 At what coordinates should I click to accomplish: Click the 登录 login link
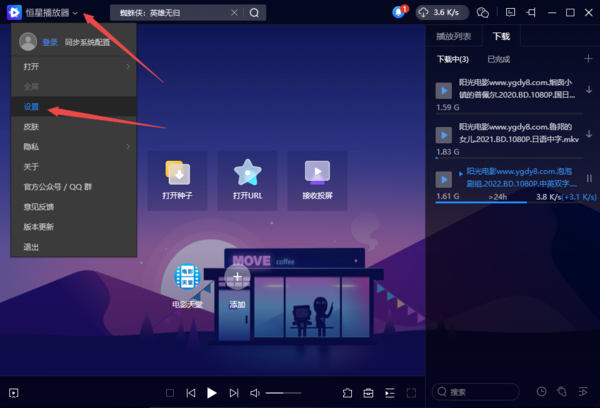tap(50, 42)
